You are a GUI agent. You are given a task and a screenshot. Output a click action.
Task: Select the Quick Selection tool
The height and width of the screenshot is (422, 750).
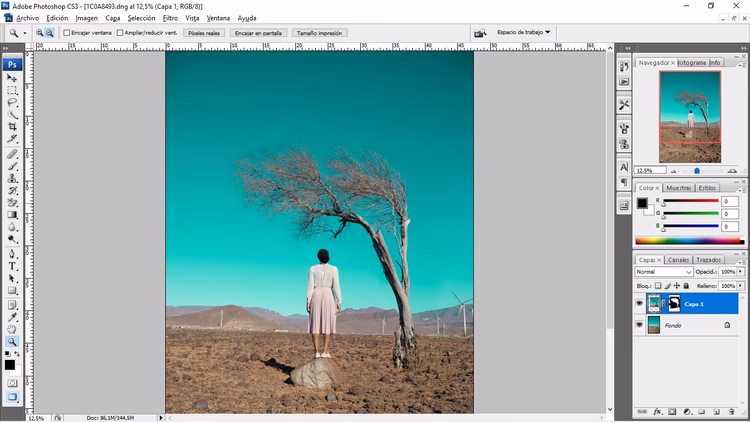point(12,115)
